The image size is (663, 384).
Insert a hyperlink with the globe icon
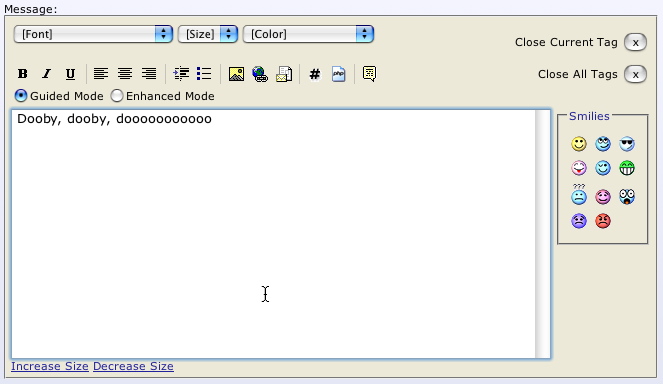point(260,74)
